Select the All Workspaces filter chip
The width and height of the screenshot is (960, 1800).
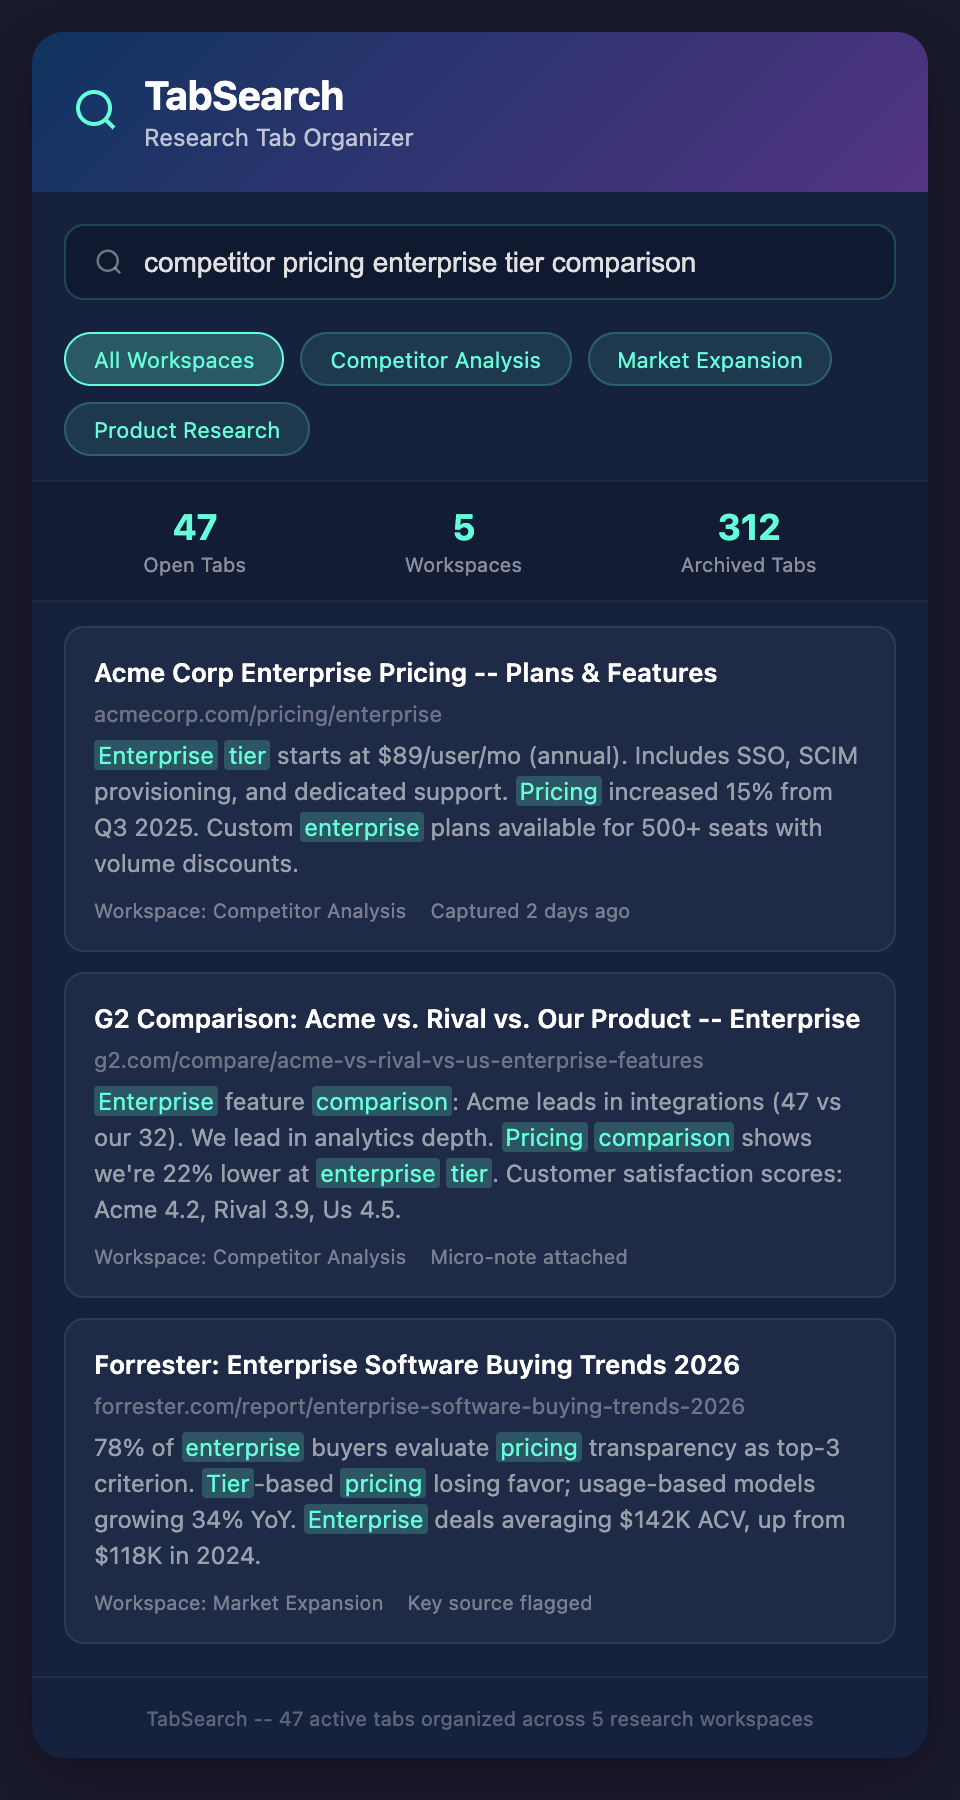coord(174,360)
